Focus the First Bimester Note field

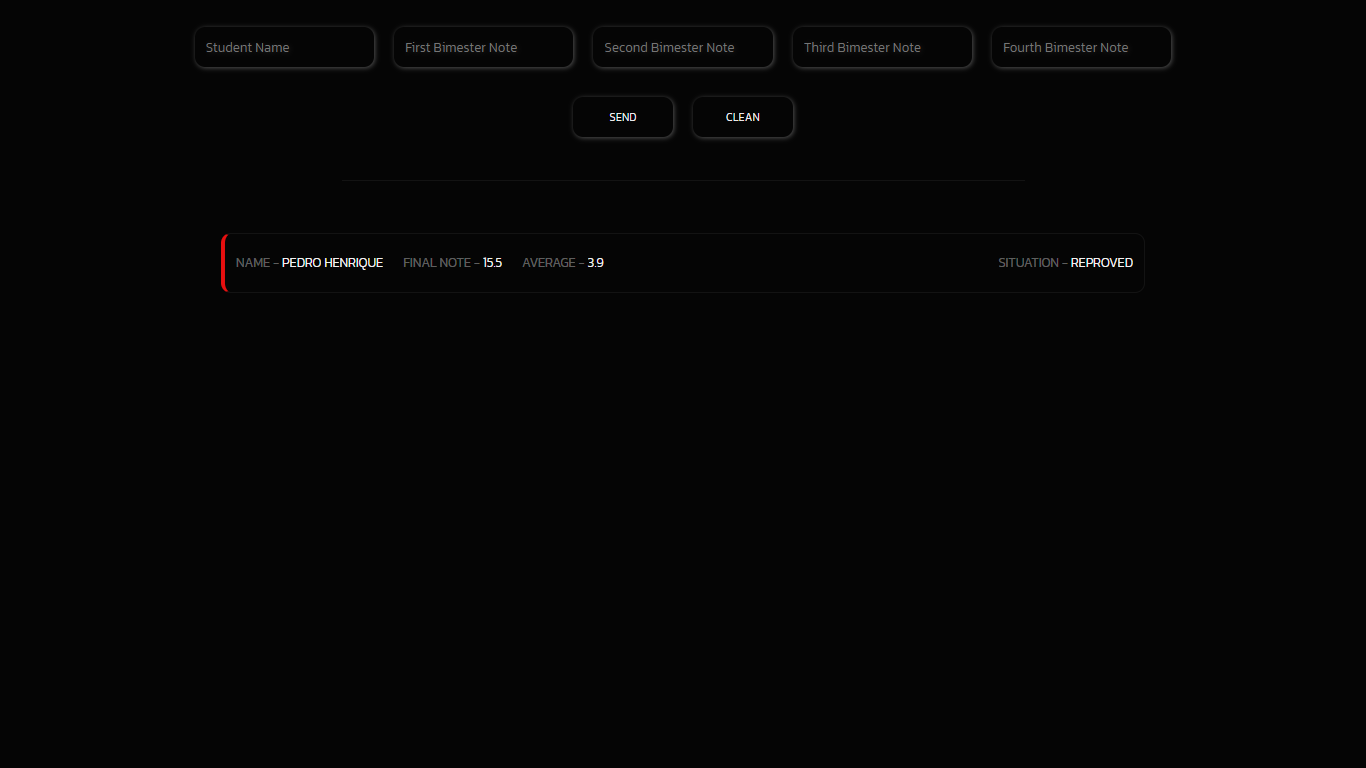(x=483, y=47)
